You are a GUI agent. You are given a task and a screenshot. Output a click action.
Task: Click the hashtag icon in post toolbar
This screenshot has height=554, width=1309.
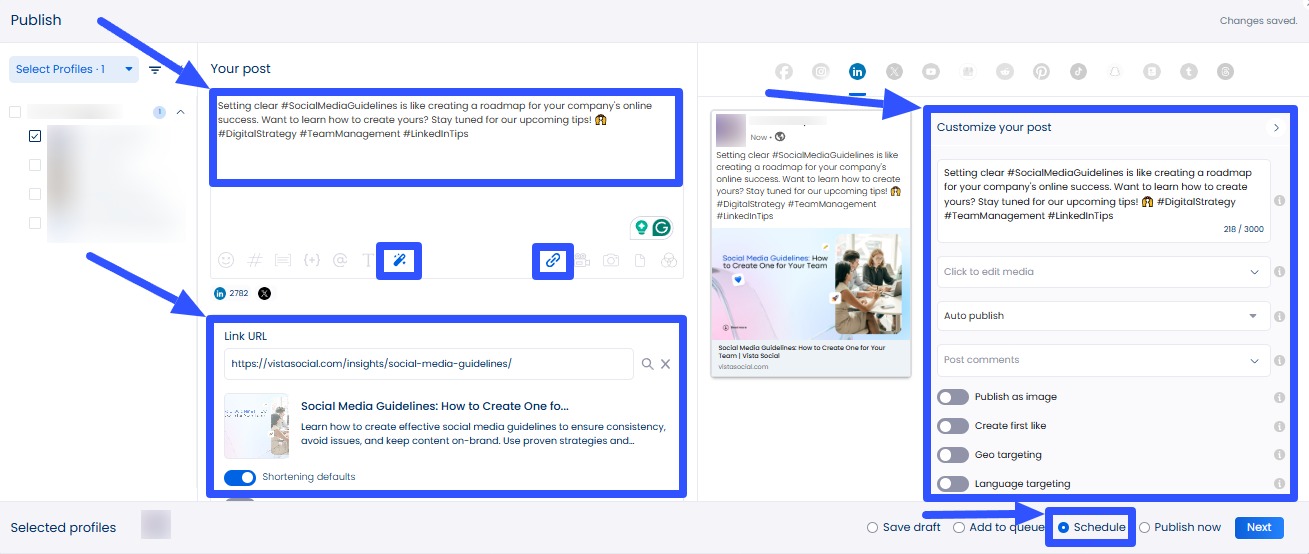pyautogui.click(x=255, y=260)
